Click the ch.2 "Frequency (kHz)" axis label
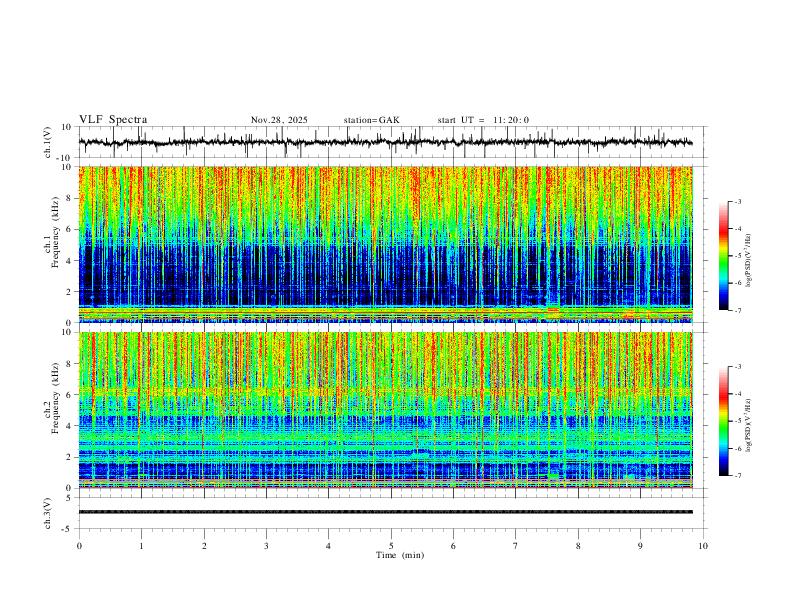792x612 pixels. coord(55,398)
